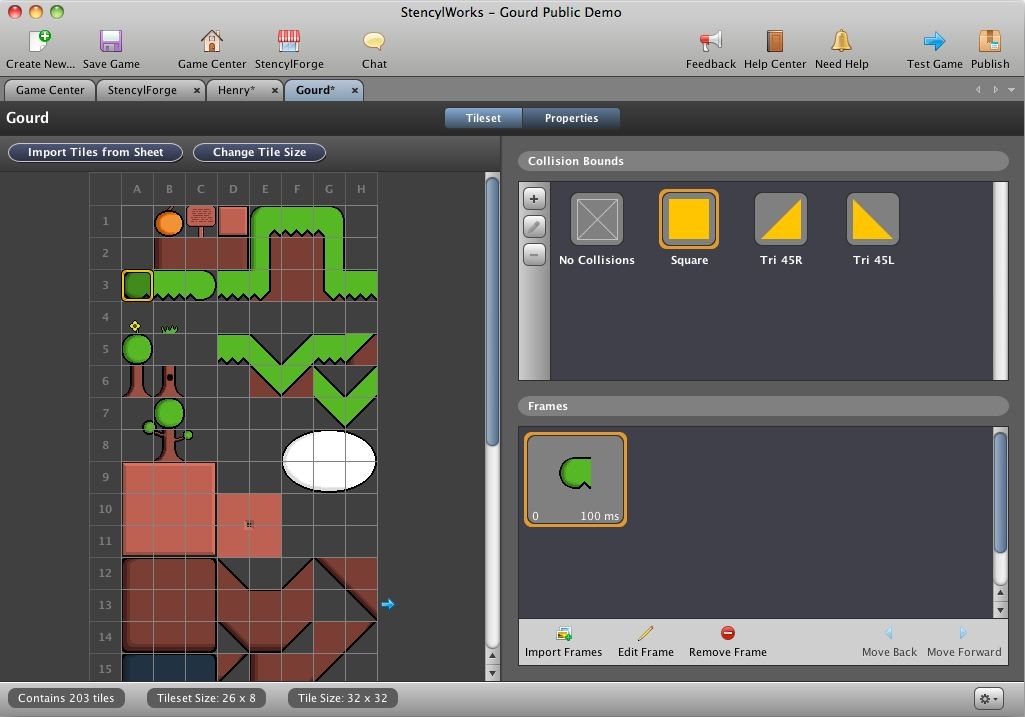The width and height of the screenshot is (1025, 717).
Task: Remove collision shape with minus button
Action: (534, 255)
